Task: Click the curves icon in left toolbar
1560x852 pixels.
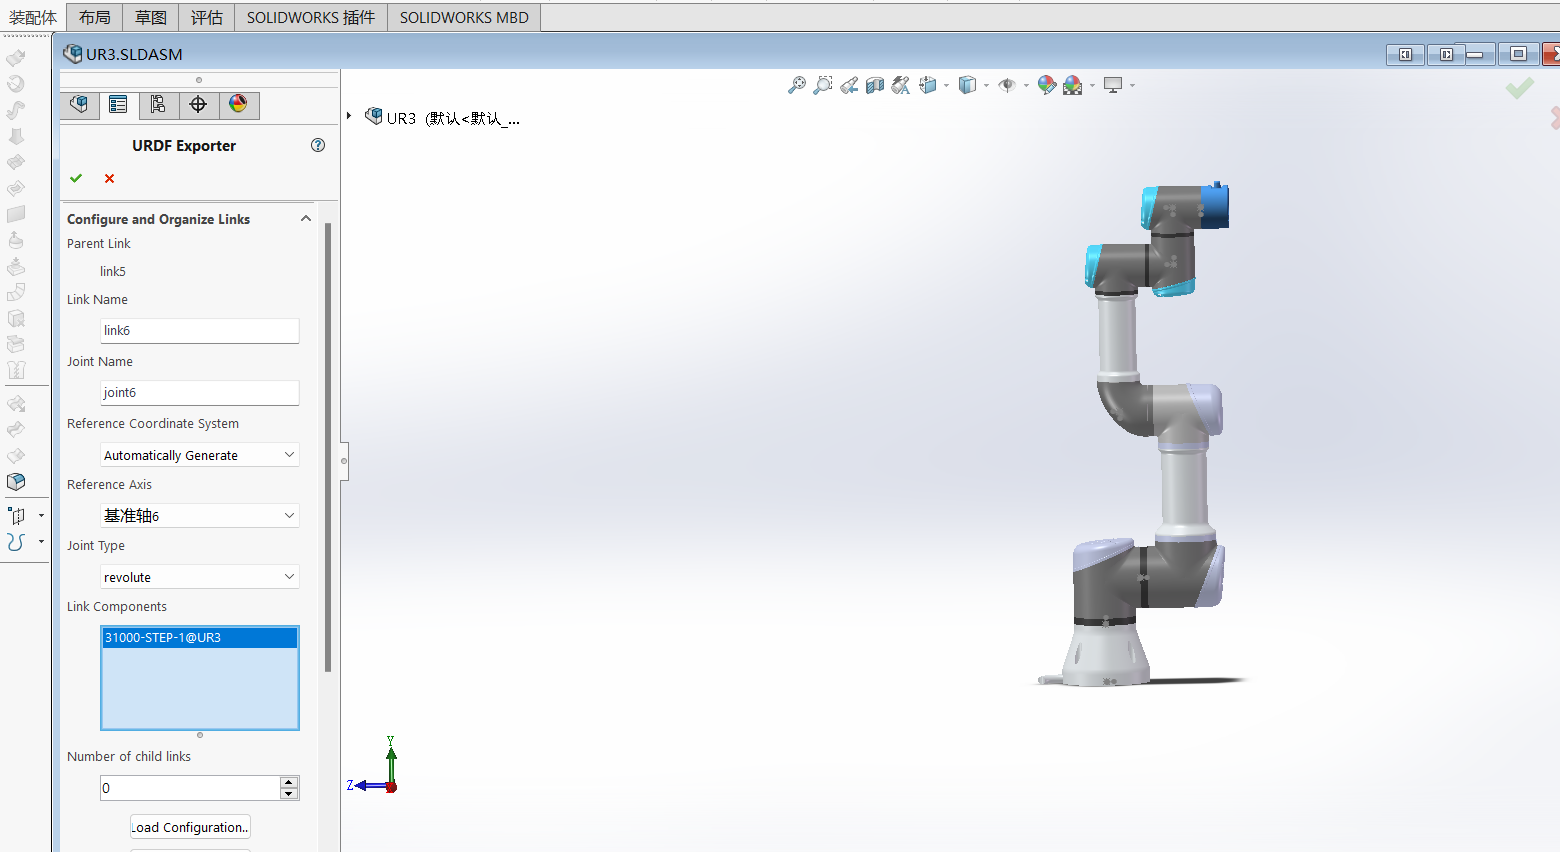Action: (16, 542)
